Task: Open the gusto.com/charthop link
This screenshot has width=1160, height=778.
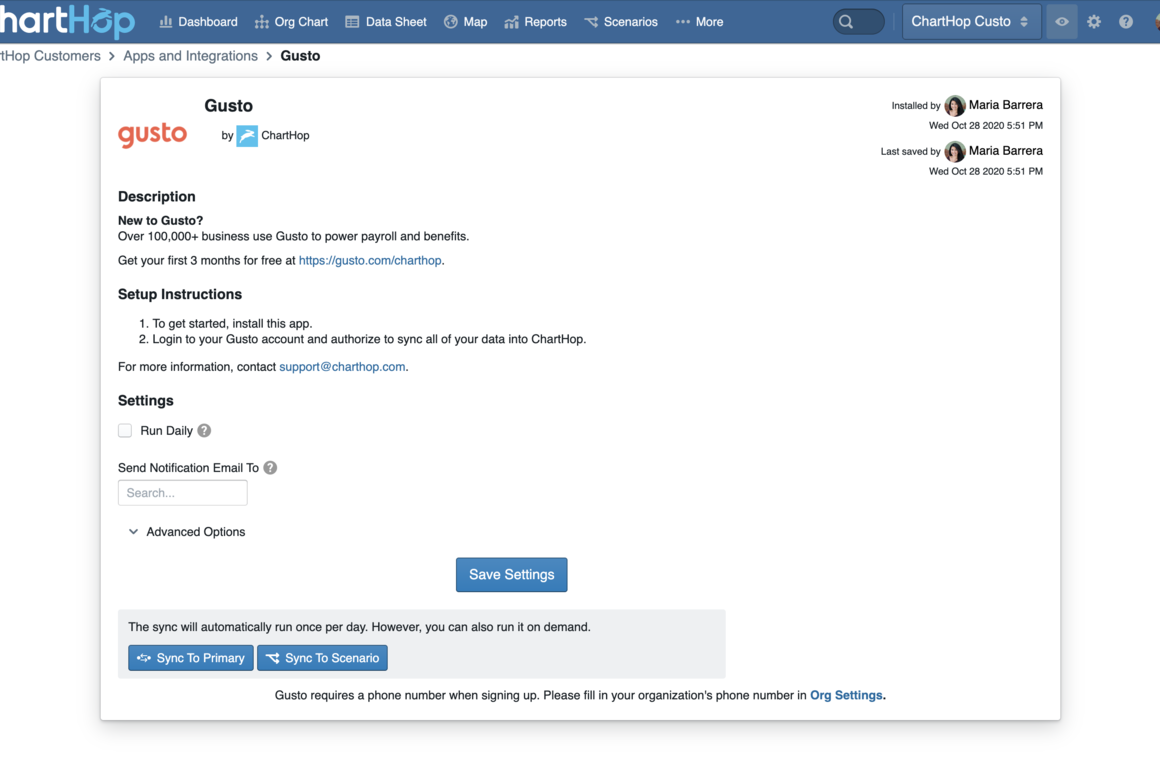Action: point(370,260)
